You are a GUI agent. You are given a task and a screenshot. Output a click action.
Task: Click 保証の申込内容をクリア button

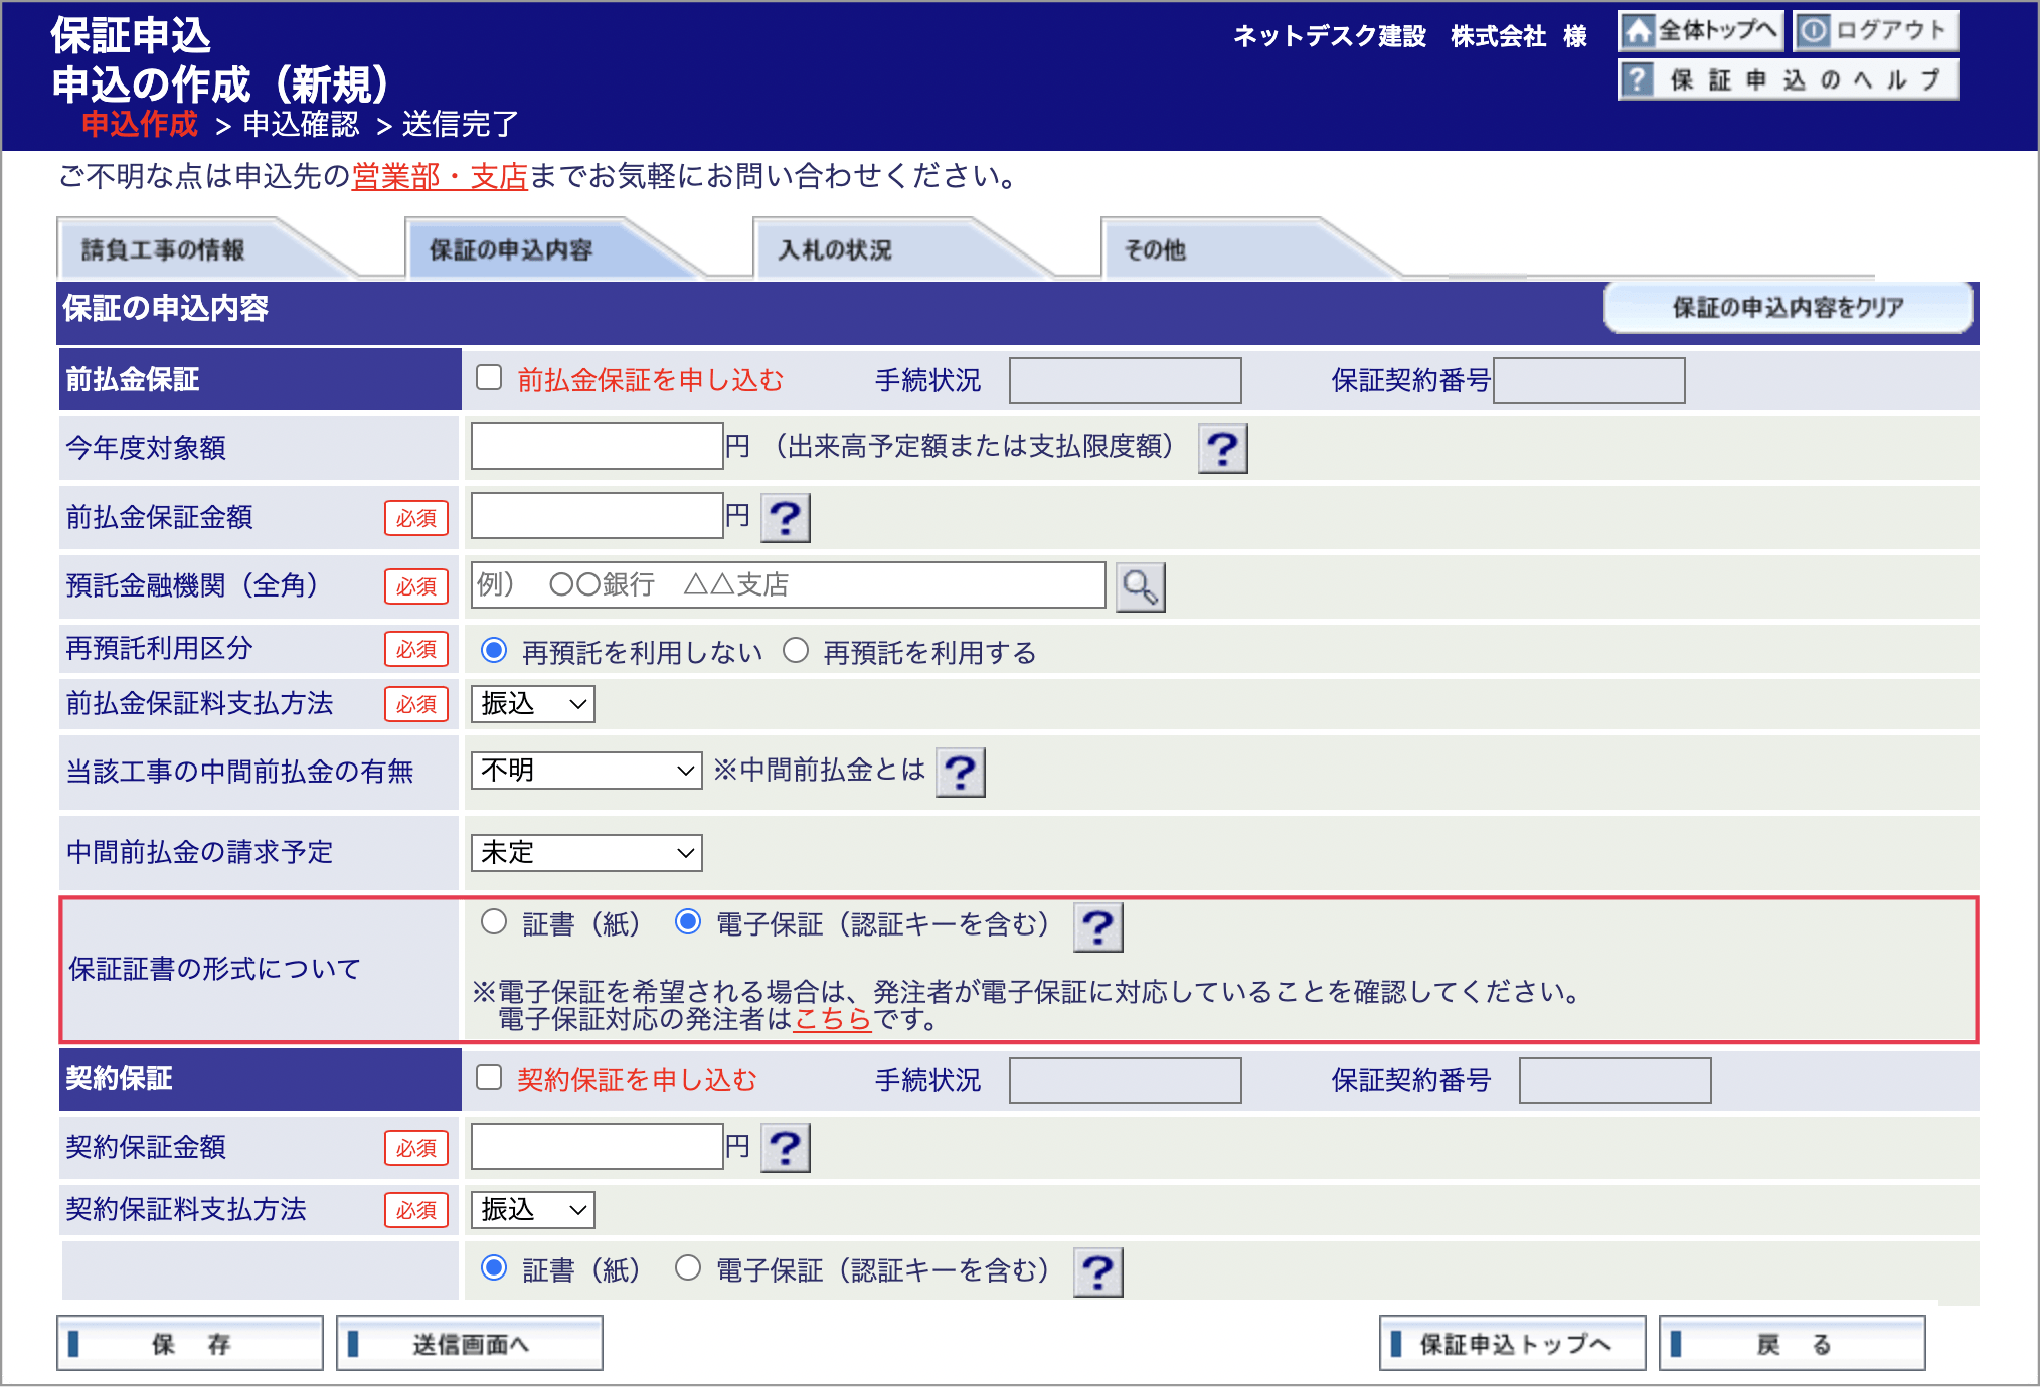1788,308
